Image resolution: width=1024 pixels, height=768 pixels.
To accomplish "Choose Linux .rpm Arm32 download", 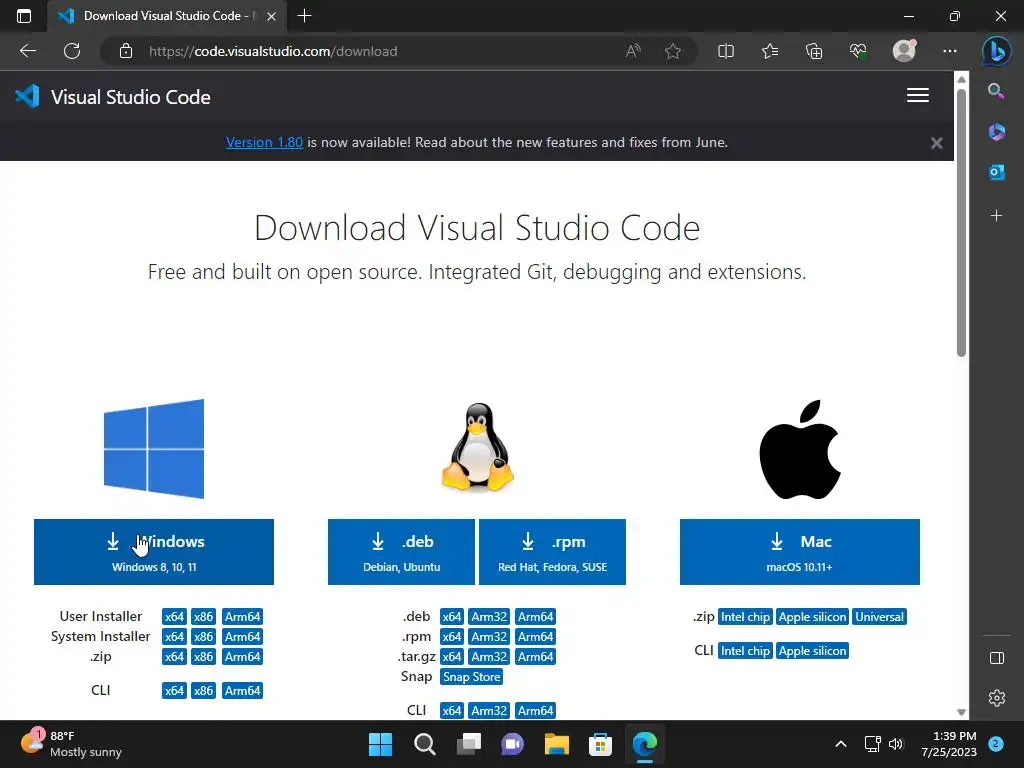I will 489,637.
